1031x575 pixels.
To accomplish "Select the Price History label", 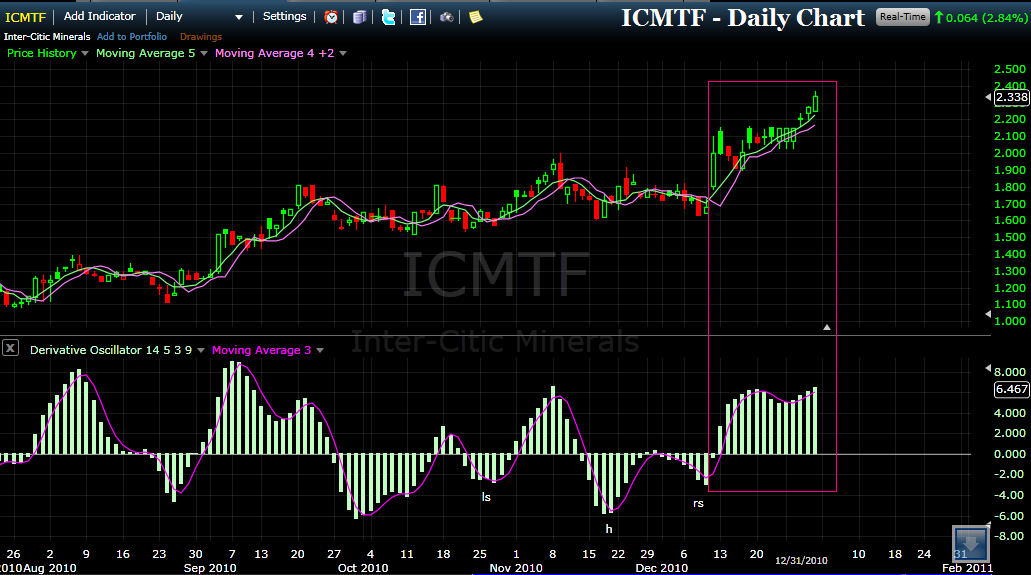I will [41, 53].
